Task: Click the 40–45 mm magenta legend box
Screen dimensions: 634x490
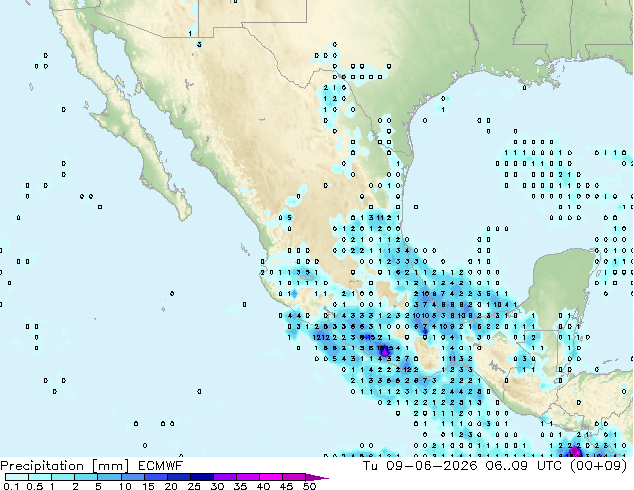Action: pyautogui.click(x=271, y=477)
